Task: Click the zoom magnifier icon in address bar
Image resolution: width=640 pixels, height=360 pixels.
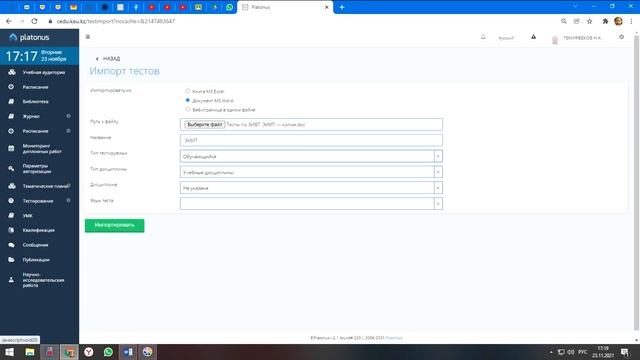Action: point(564,21)
